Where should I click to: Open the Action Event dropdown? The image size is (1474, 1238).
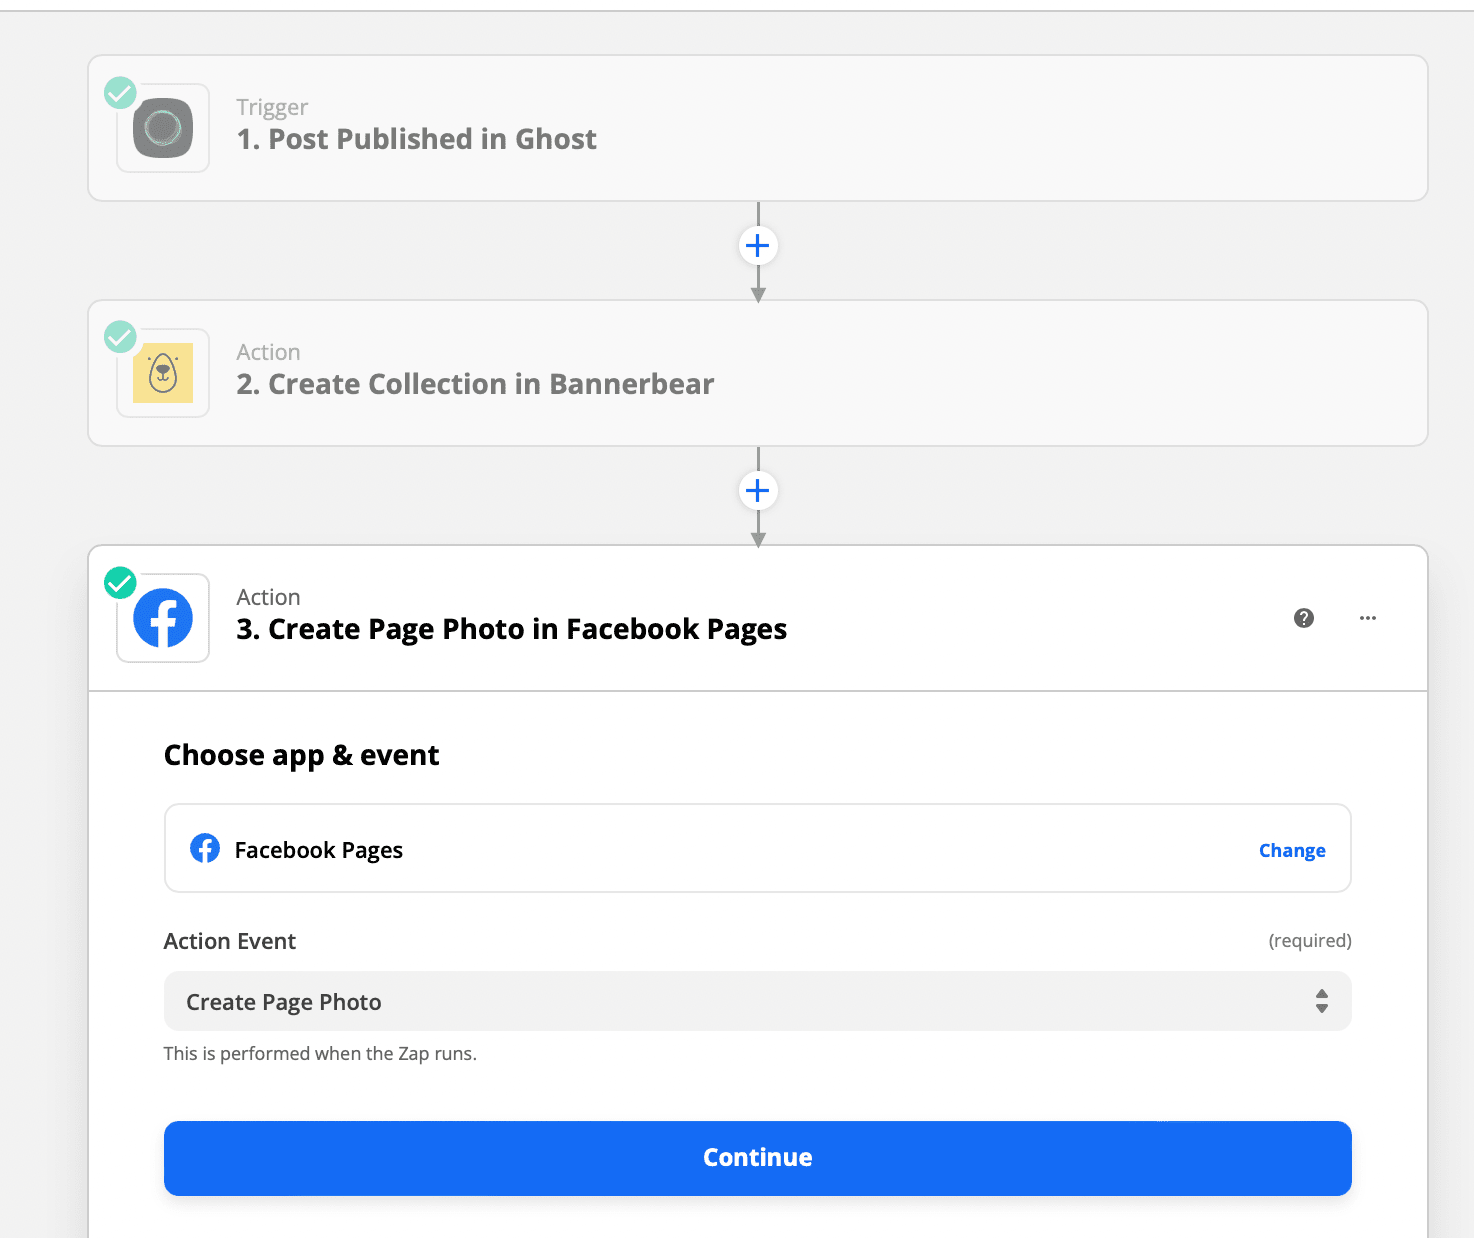pos(758,1001)
